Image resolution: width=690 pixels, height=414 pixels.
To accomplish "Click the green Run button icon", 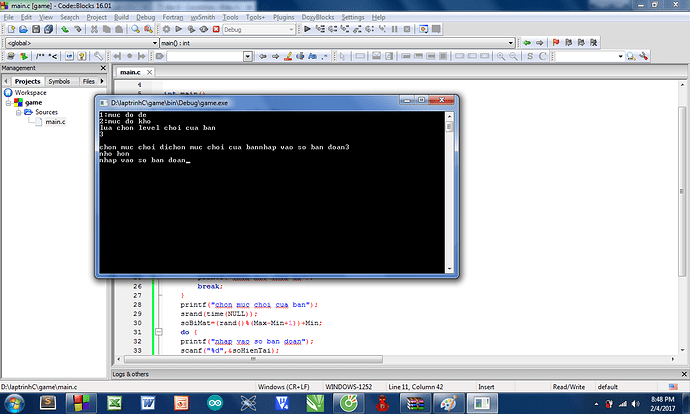I will point(180,30).
